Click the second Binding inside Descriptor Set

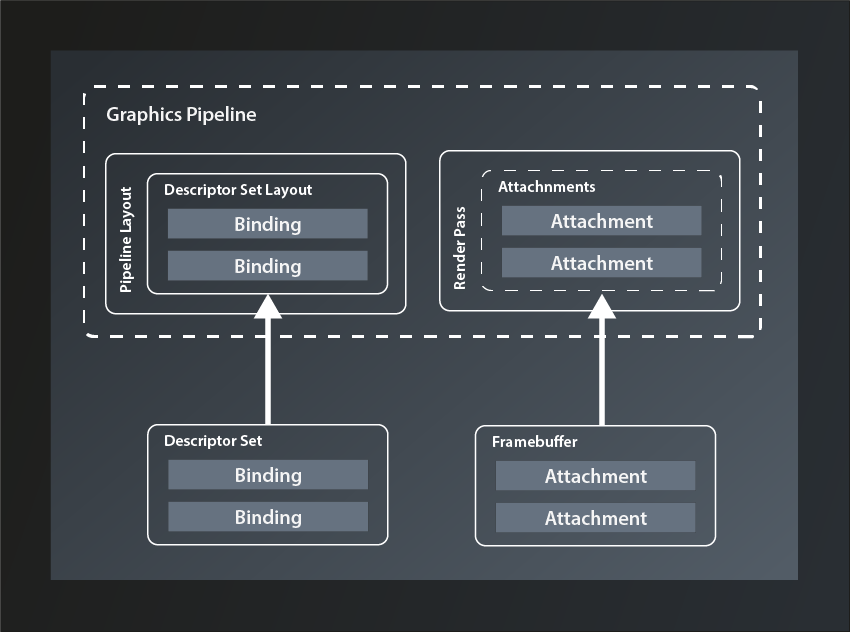267,517
